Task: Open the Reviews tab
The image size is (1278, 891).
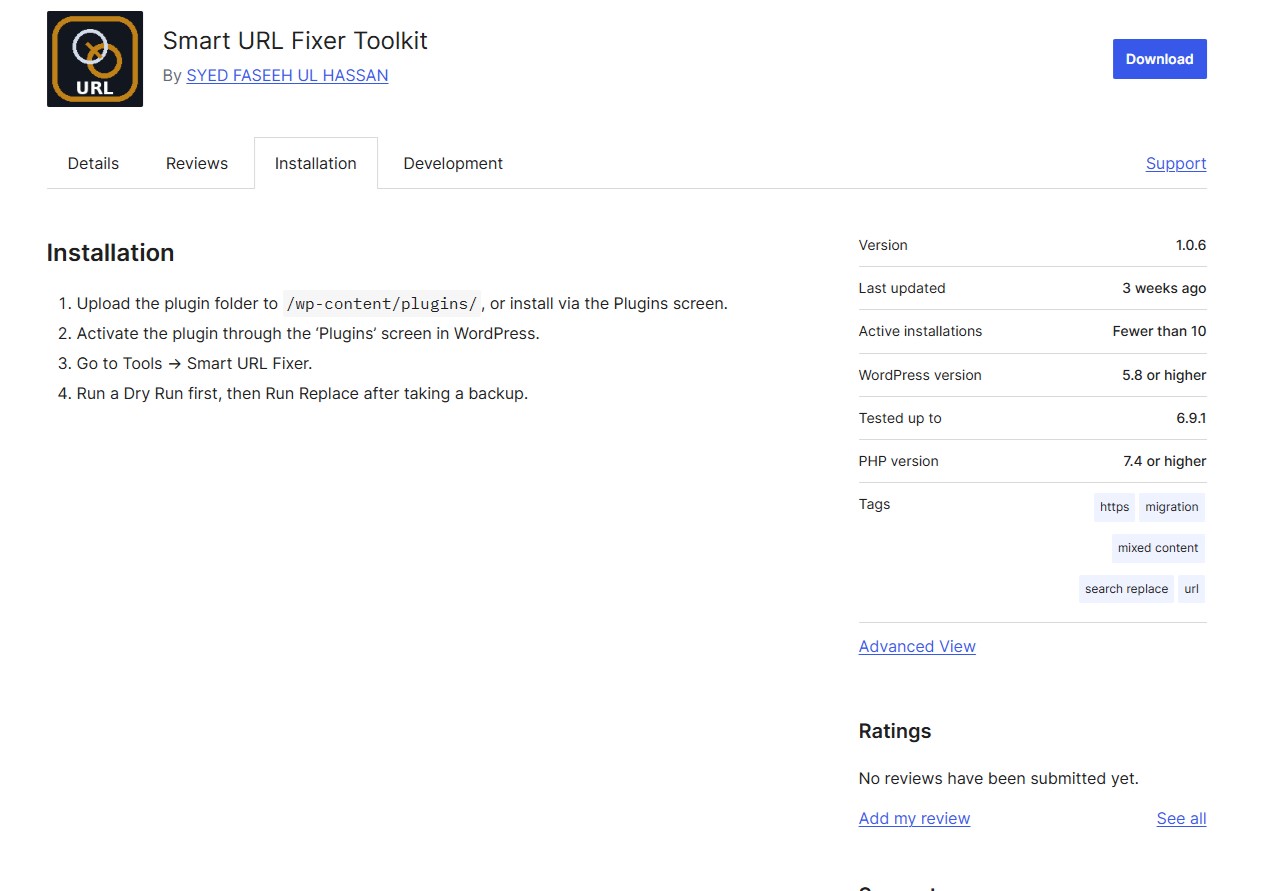Action: pyautogui.click(x=197, y=164)
